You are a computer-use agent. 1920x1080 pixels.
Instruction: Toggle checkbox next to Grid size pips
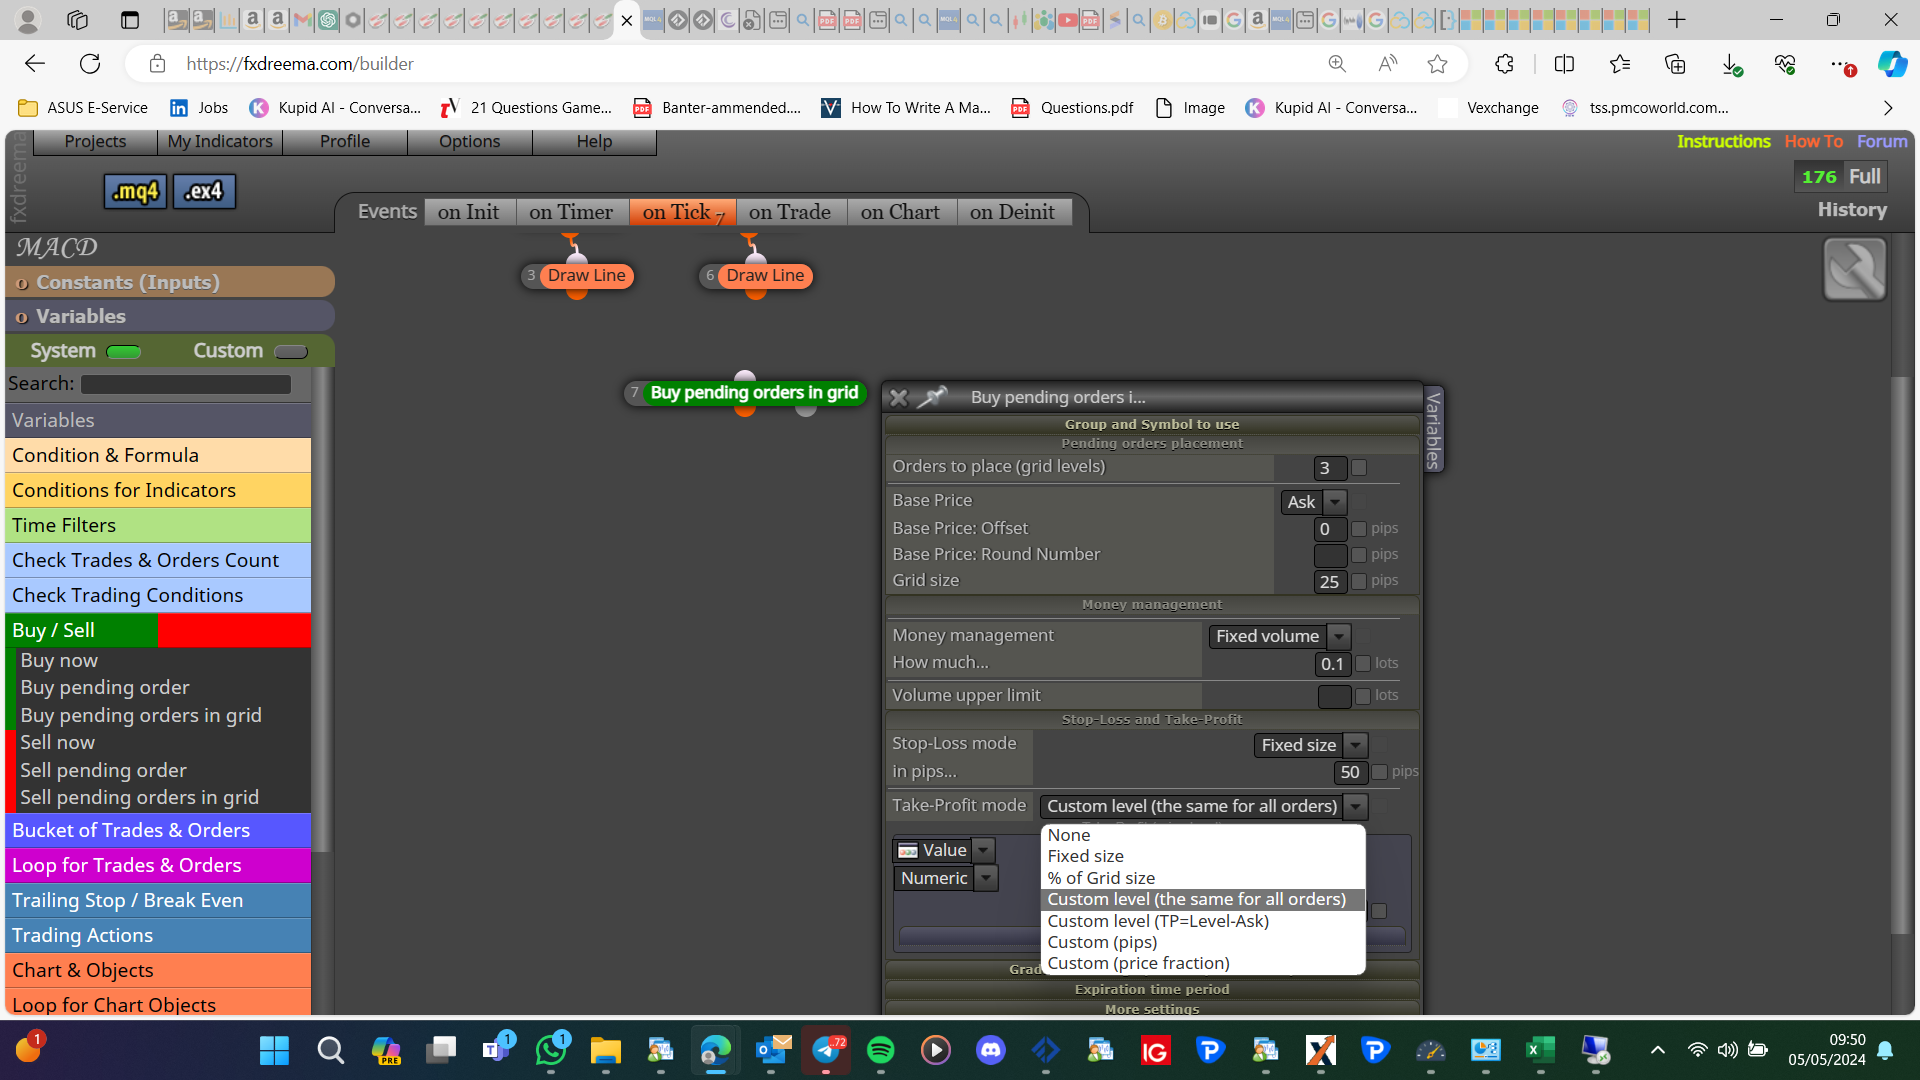pos(1359,581)
